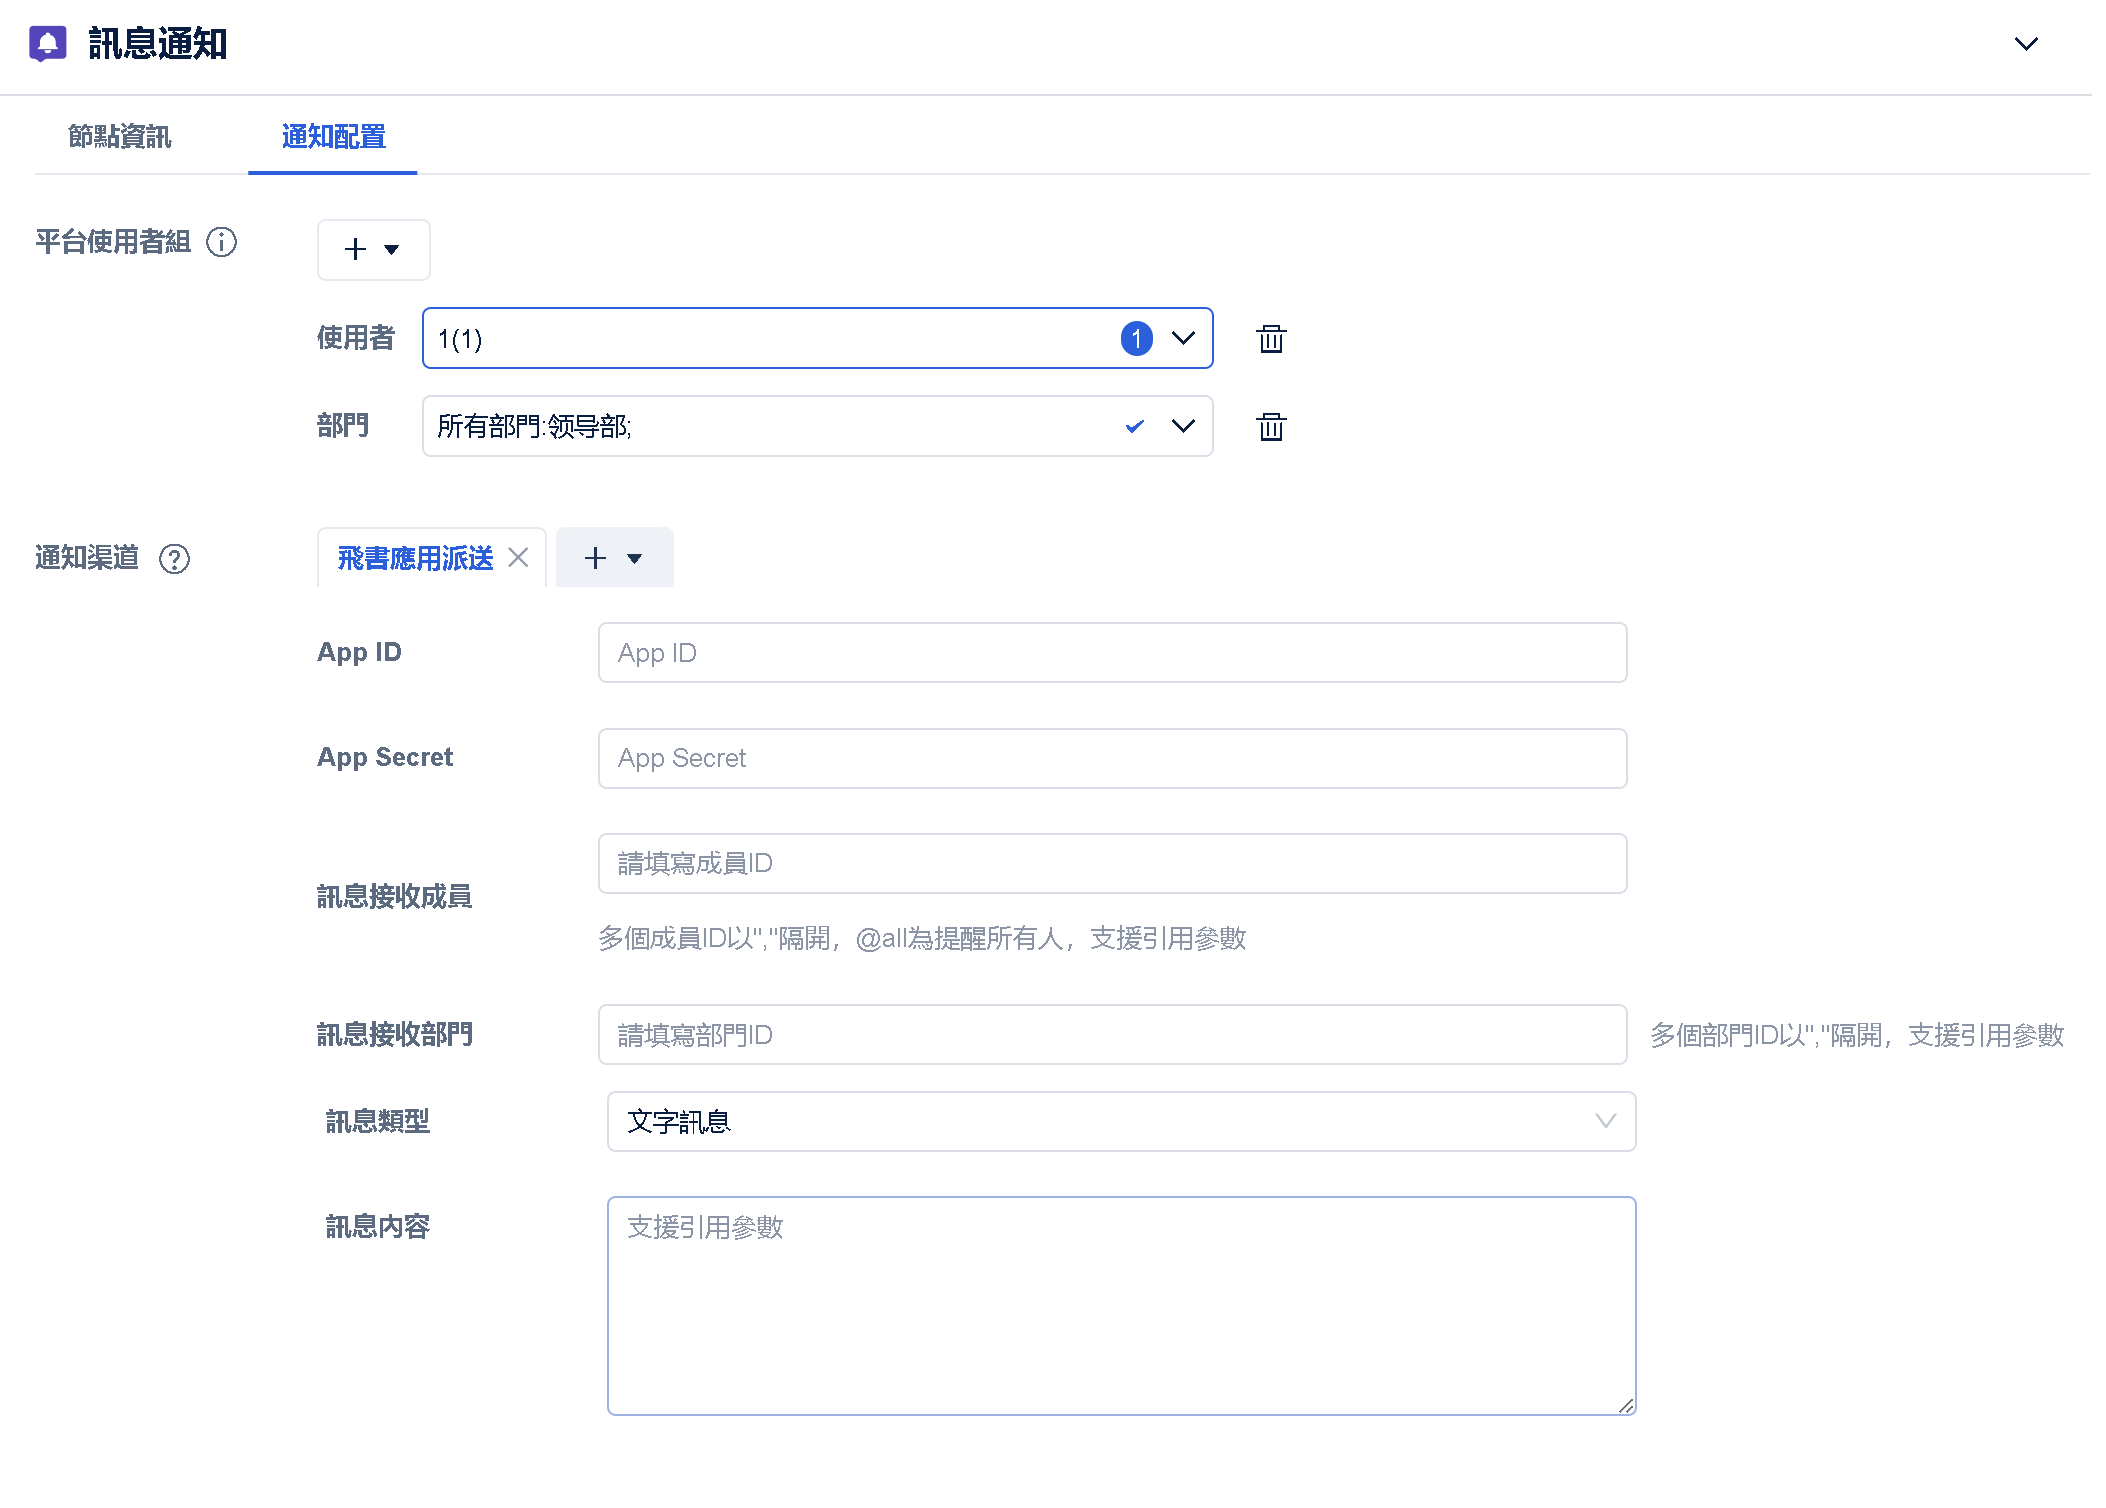The width and height of the screenshot is (2106, 1508).
Task: Click the blue count badge in 使用者 field
Action: [x=1136, y=339]
